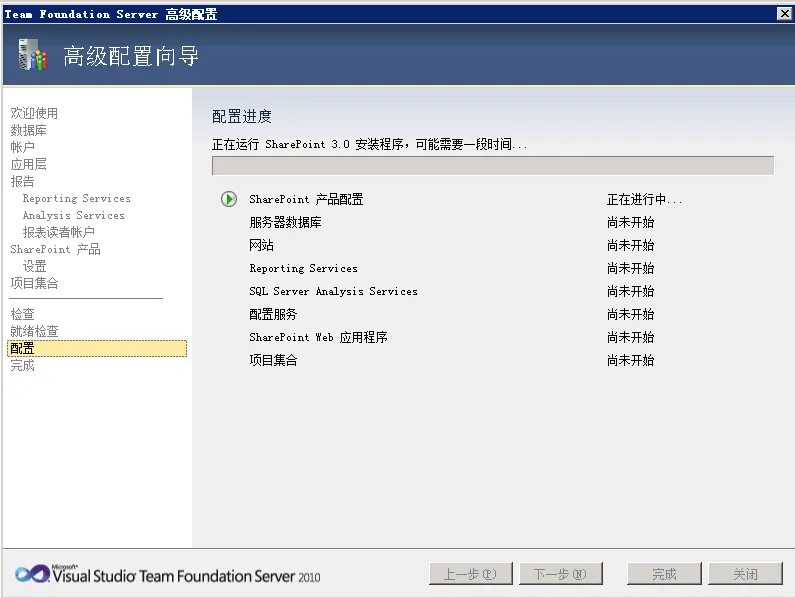
Task: Click 项目集合 task in progress list
Action: pyautogui.click(x=273, y=360)
